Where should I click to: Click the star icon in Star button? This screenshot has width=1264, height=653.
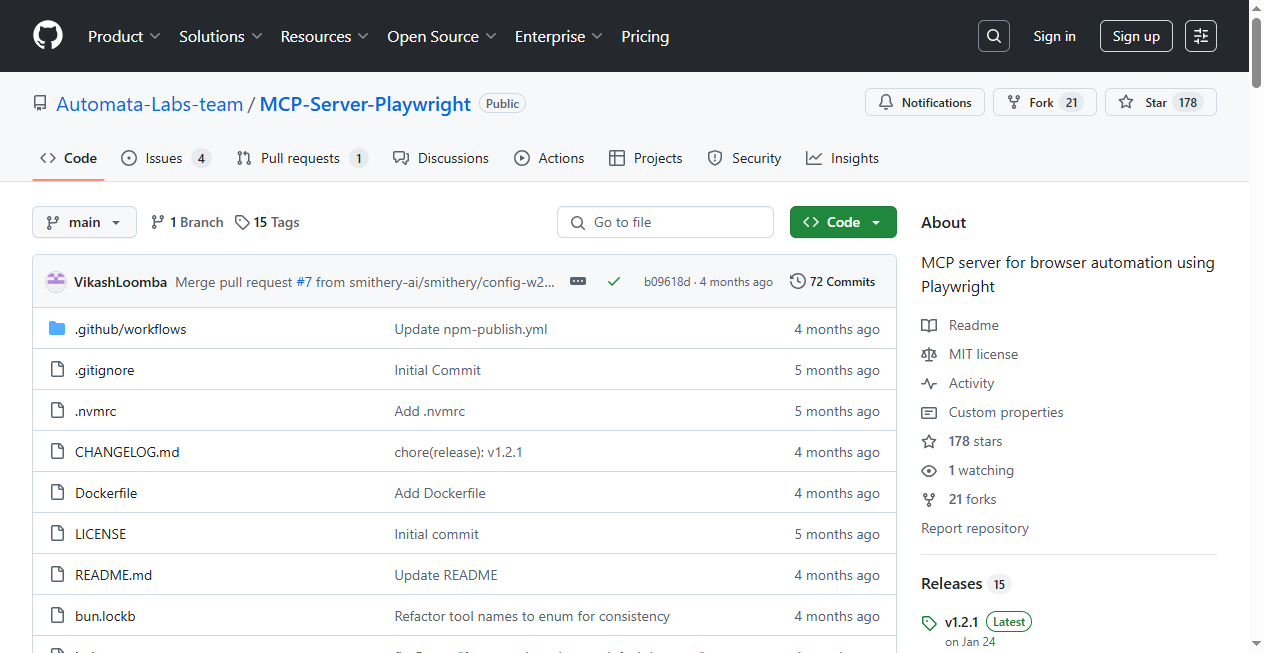click(1126, 102)
